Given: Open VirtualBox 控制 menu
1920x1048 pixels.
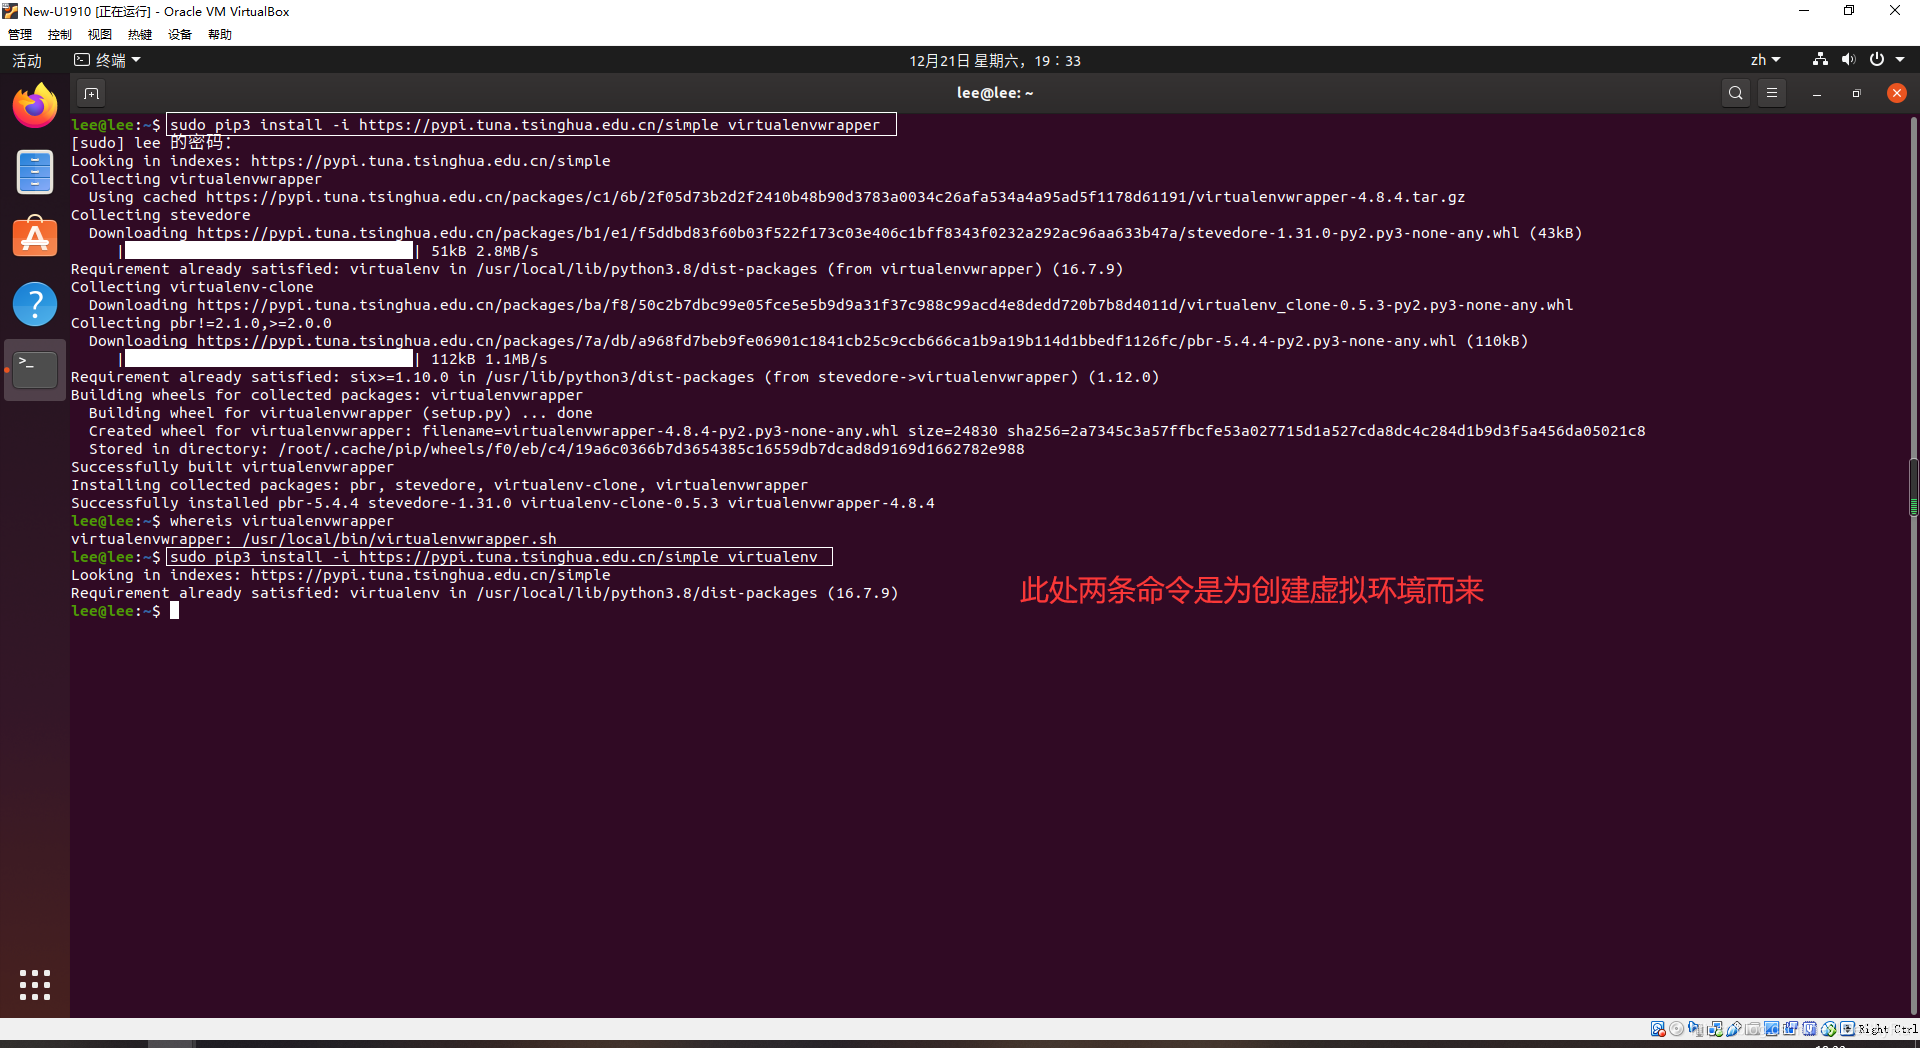Looking at the screenshot, I should pos(60,35).
